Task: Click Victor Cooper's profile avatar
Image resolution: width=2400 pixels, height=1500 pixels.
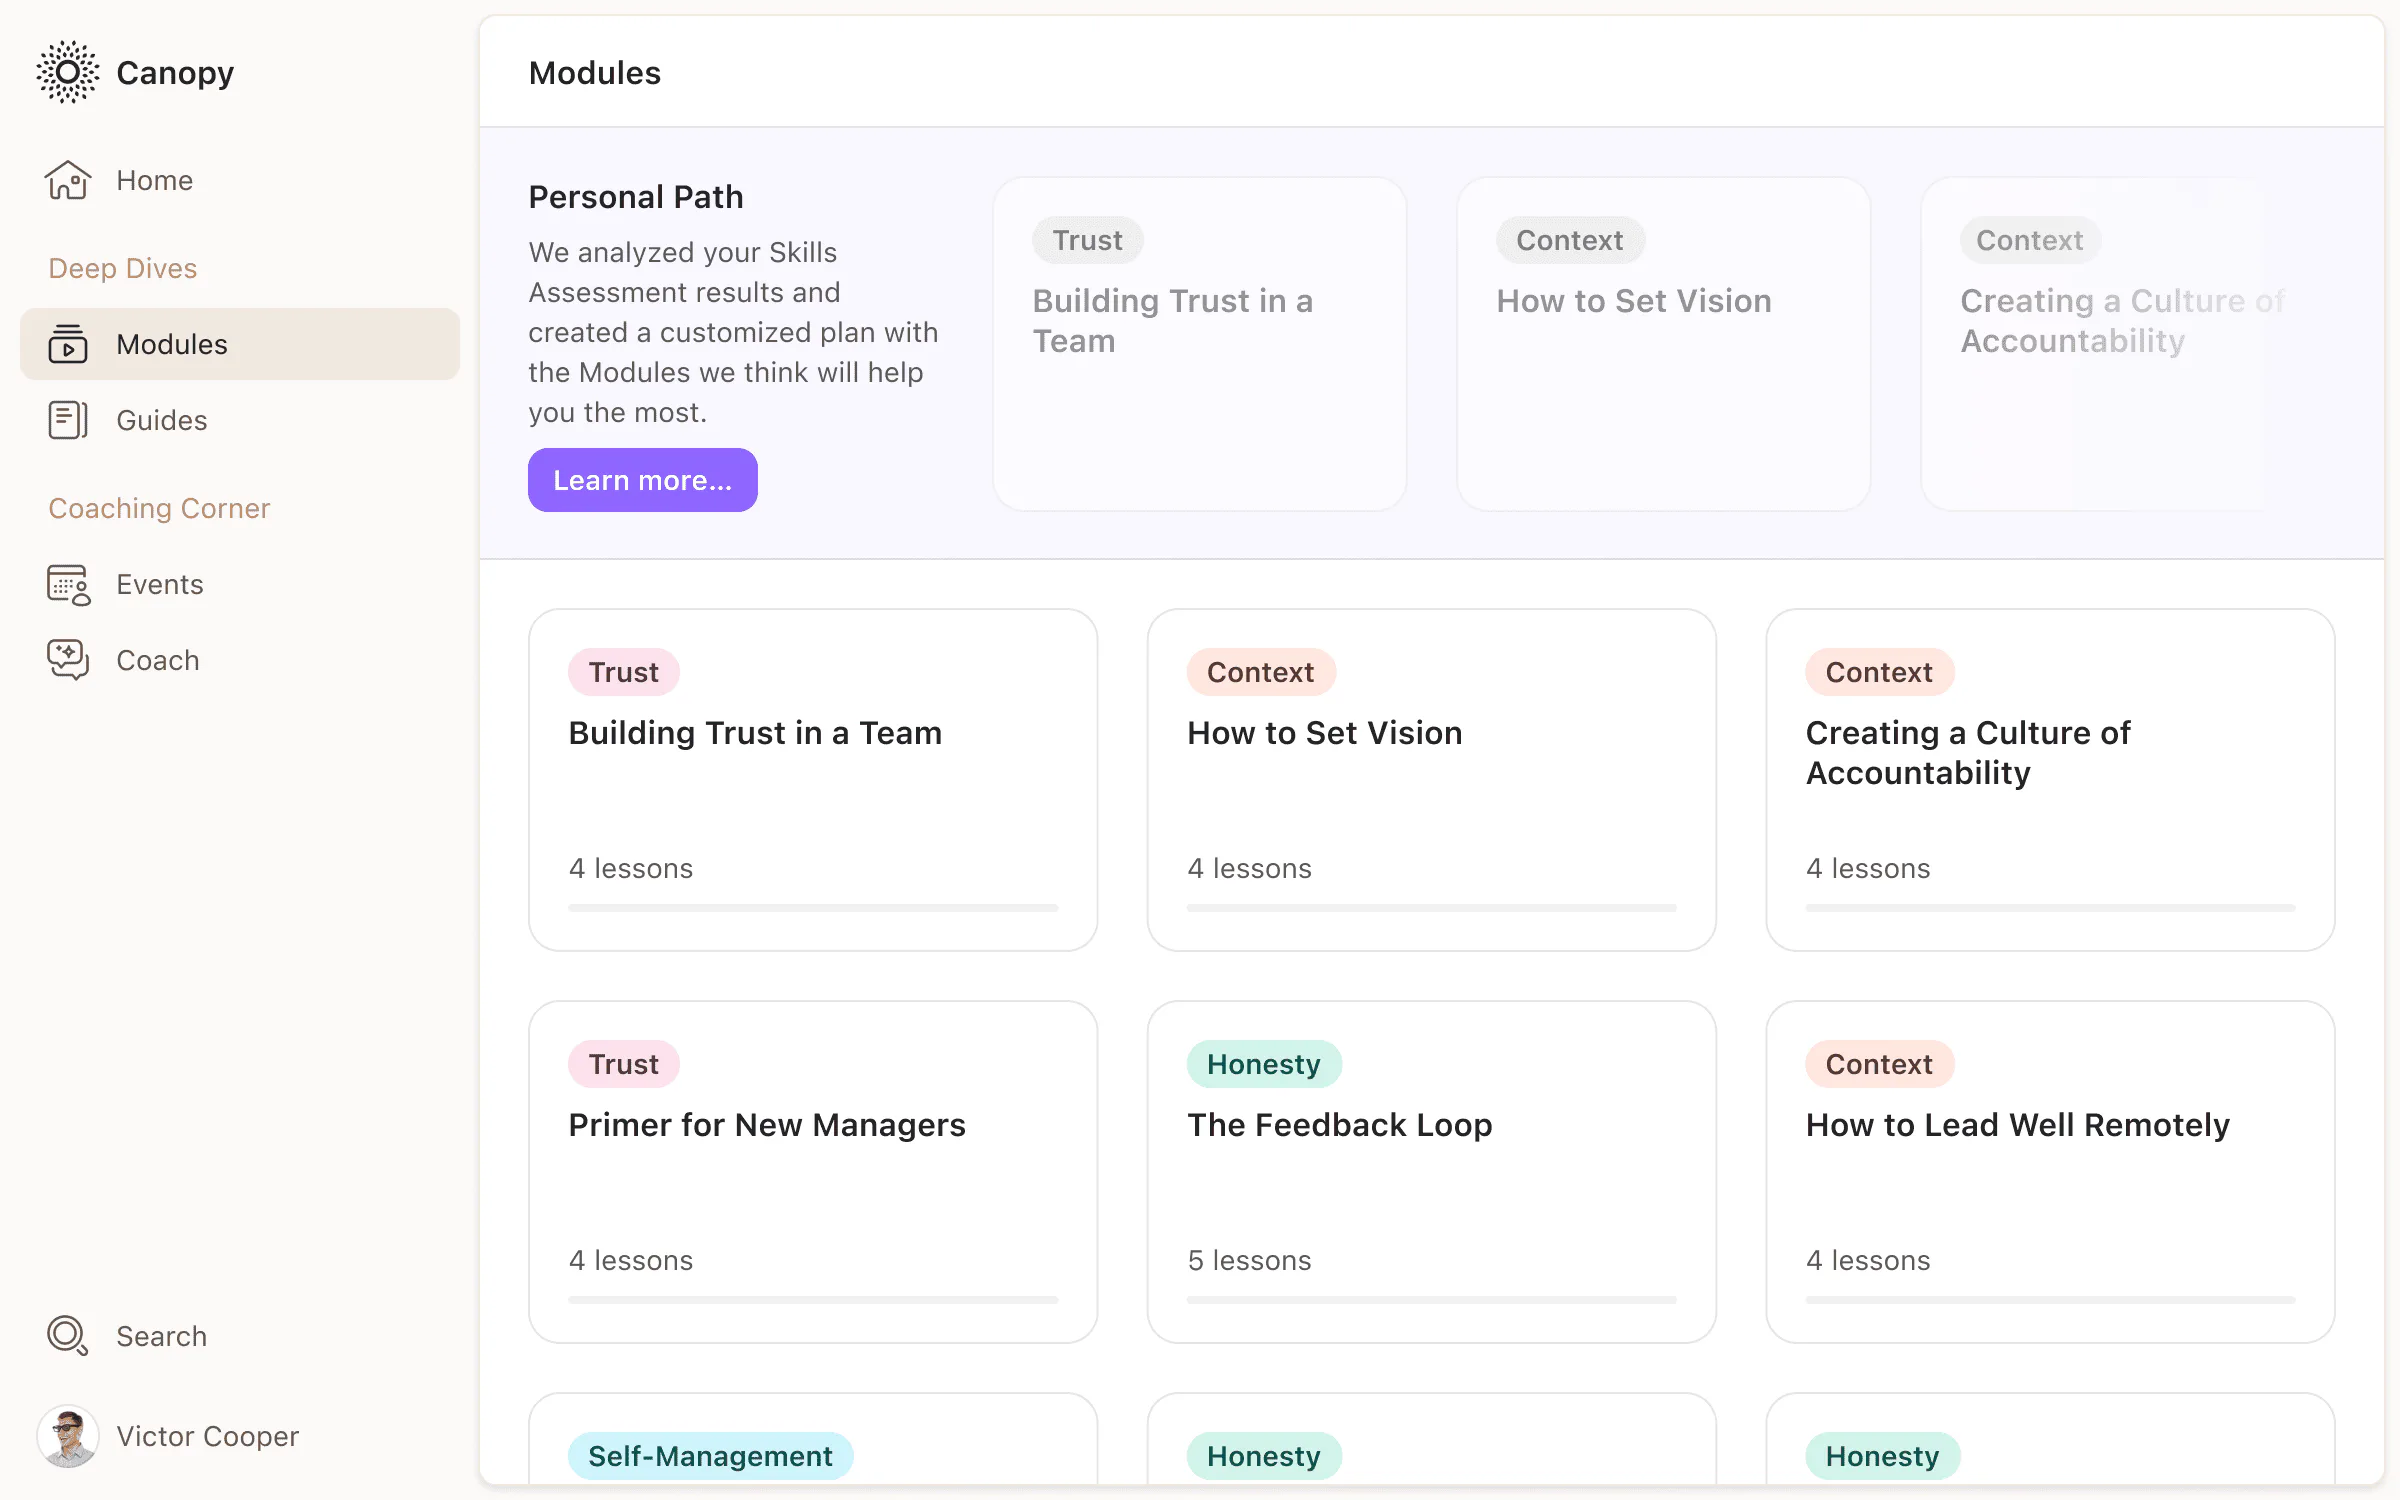Action: point(66,1436)
